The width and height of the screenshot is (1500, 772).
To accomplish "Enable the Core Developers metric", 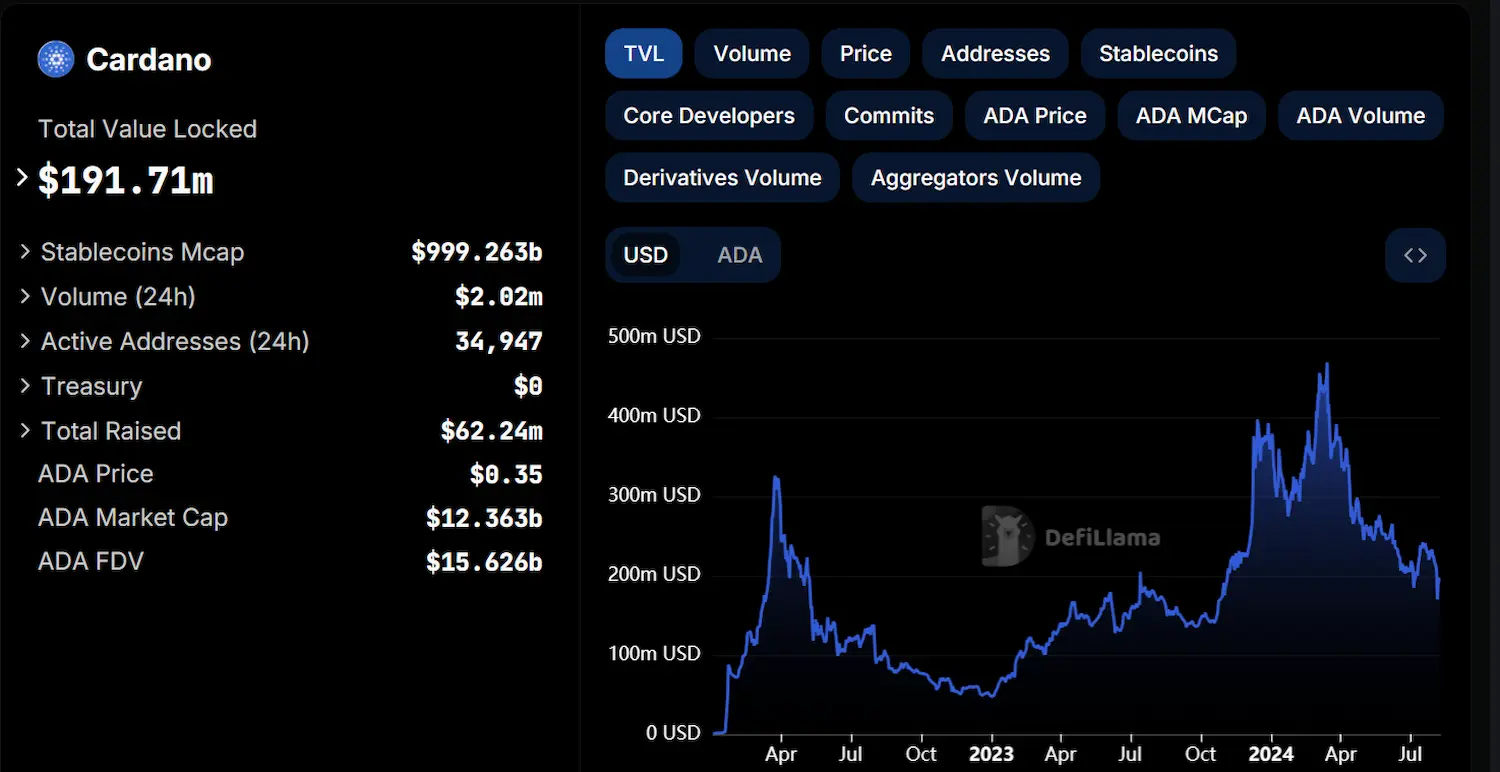I will pos(709,116).
